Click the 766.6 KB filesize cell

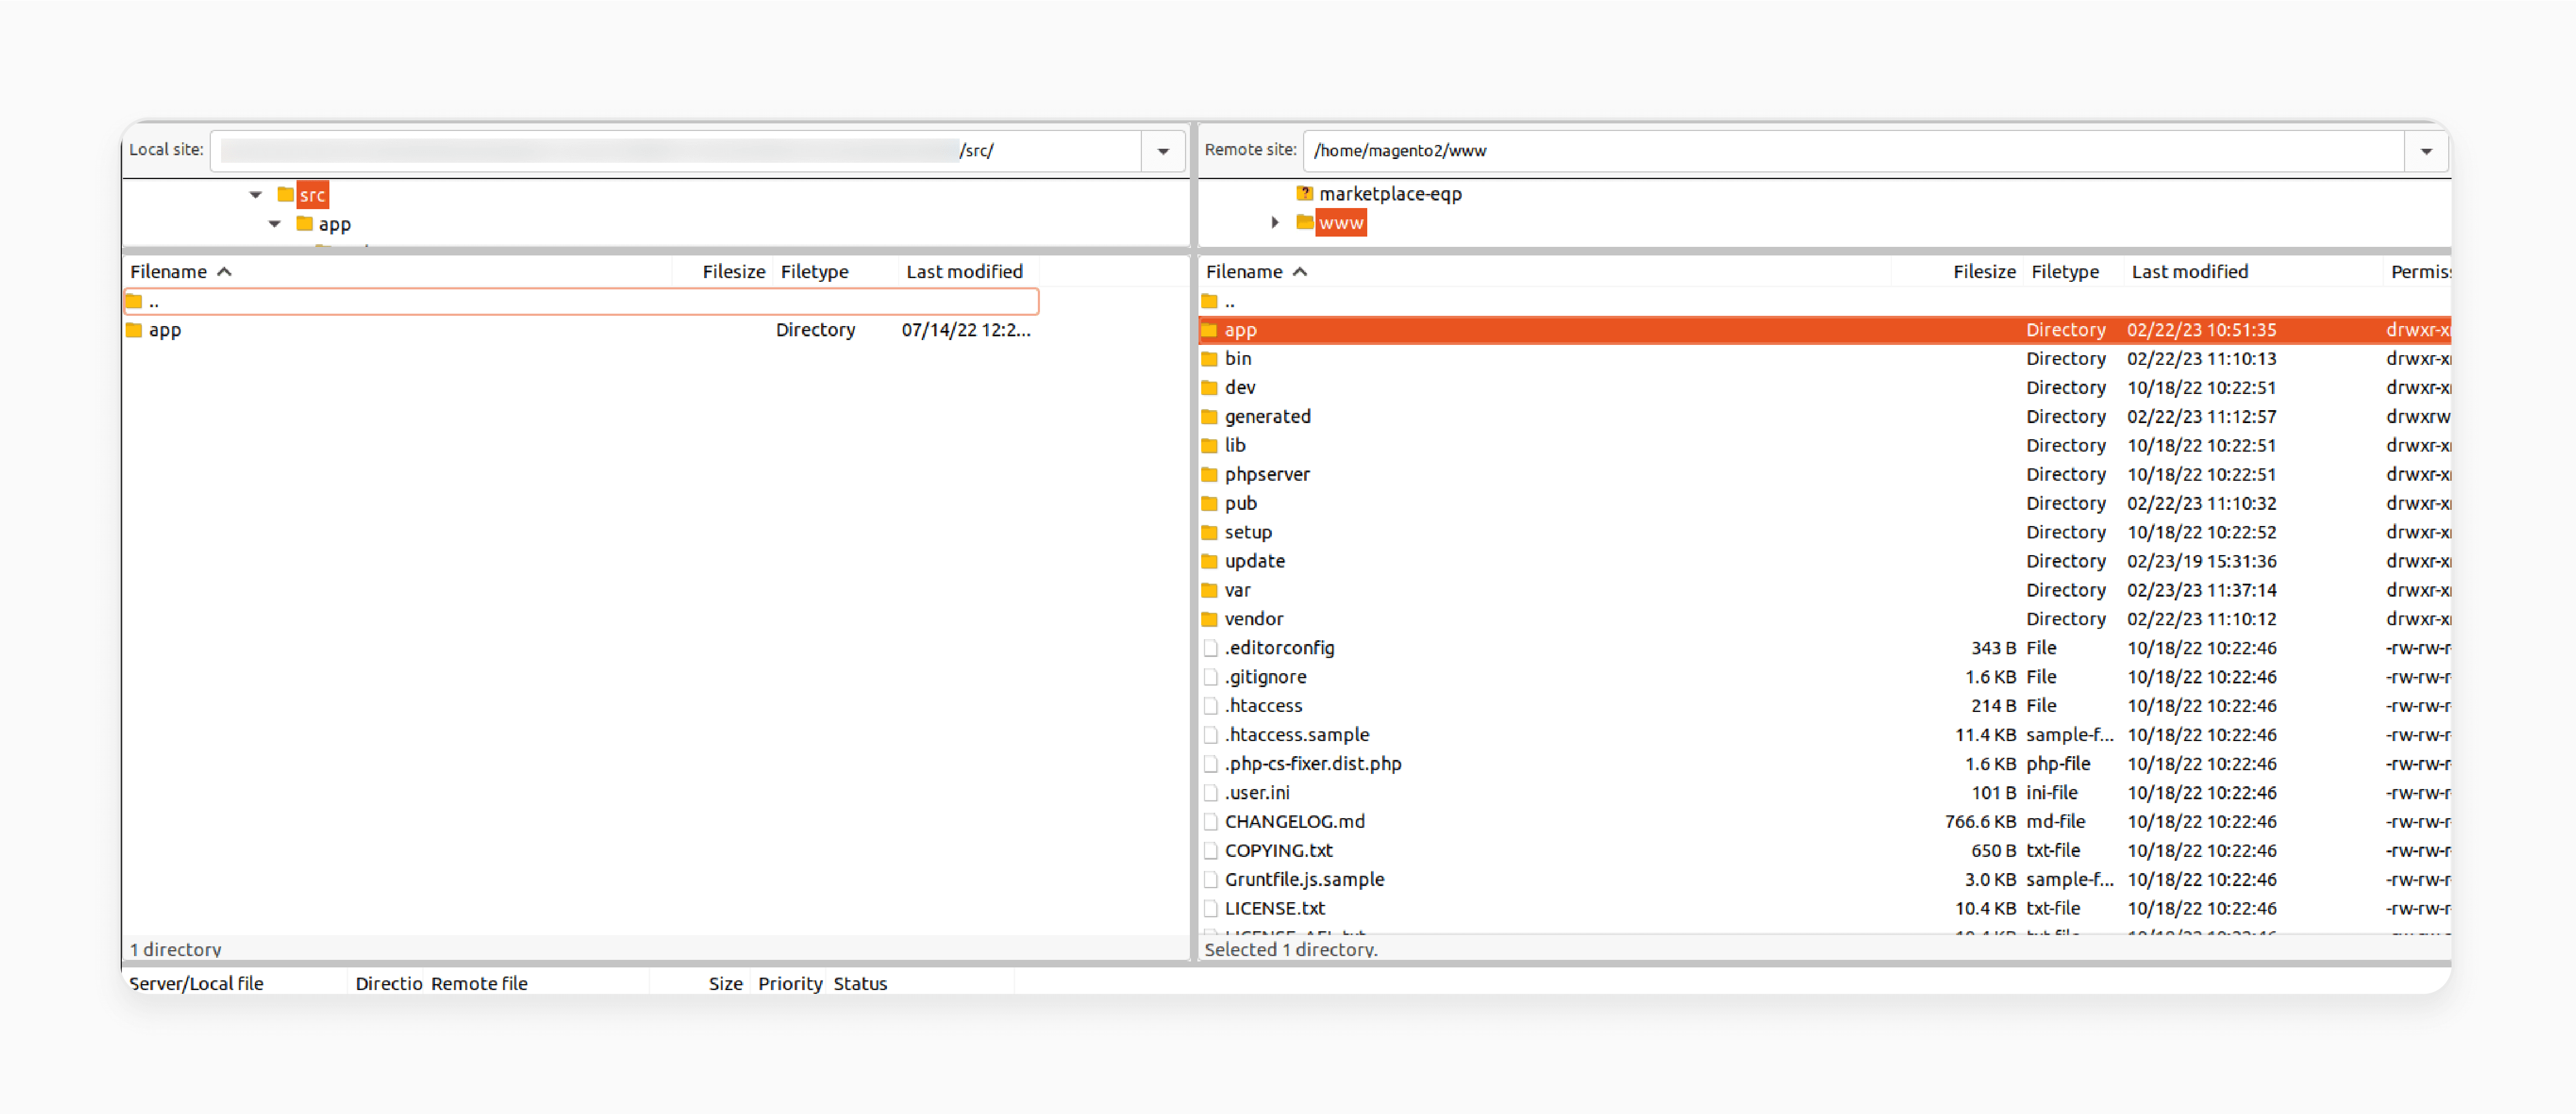tap(1980, 823)
